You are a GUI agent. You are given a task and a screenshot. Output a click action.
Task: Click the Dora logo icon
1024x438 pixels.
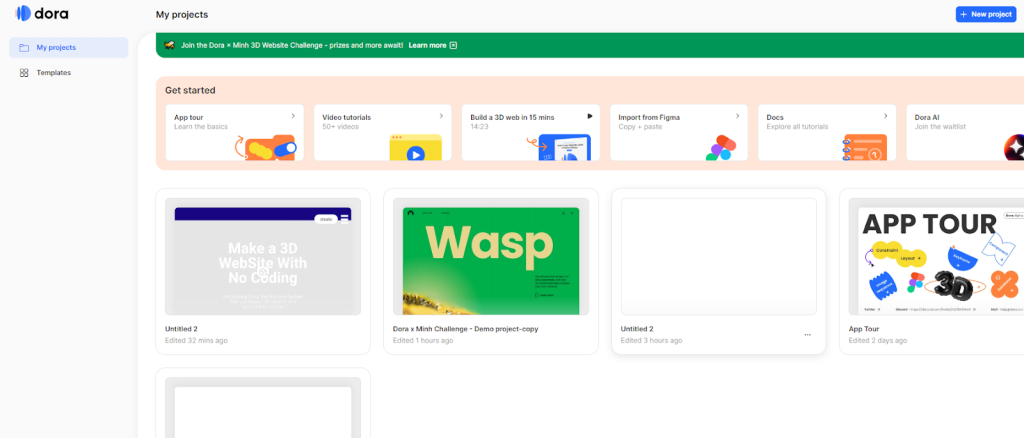pos(24,14)
